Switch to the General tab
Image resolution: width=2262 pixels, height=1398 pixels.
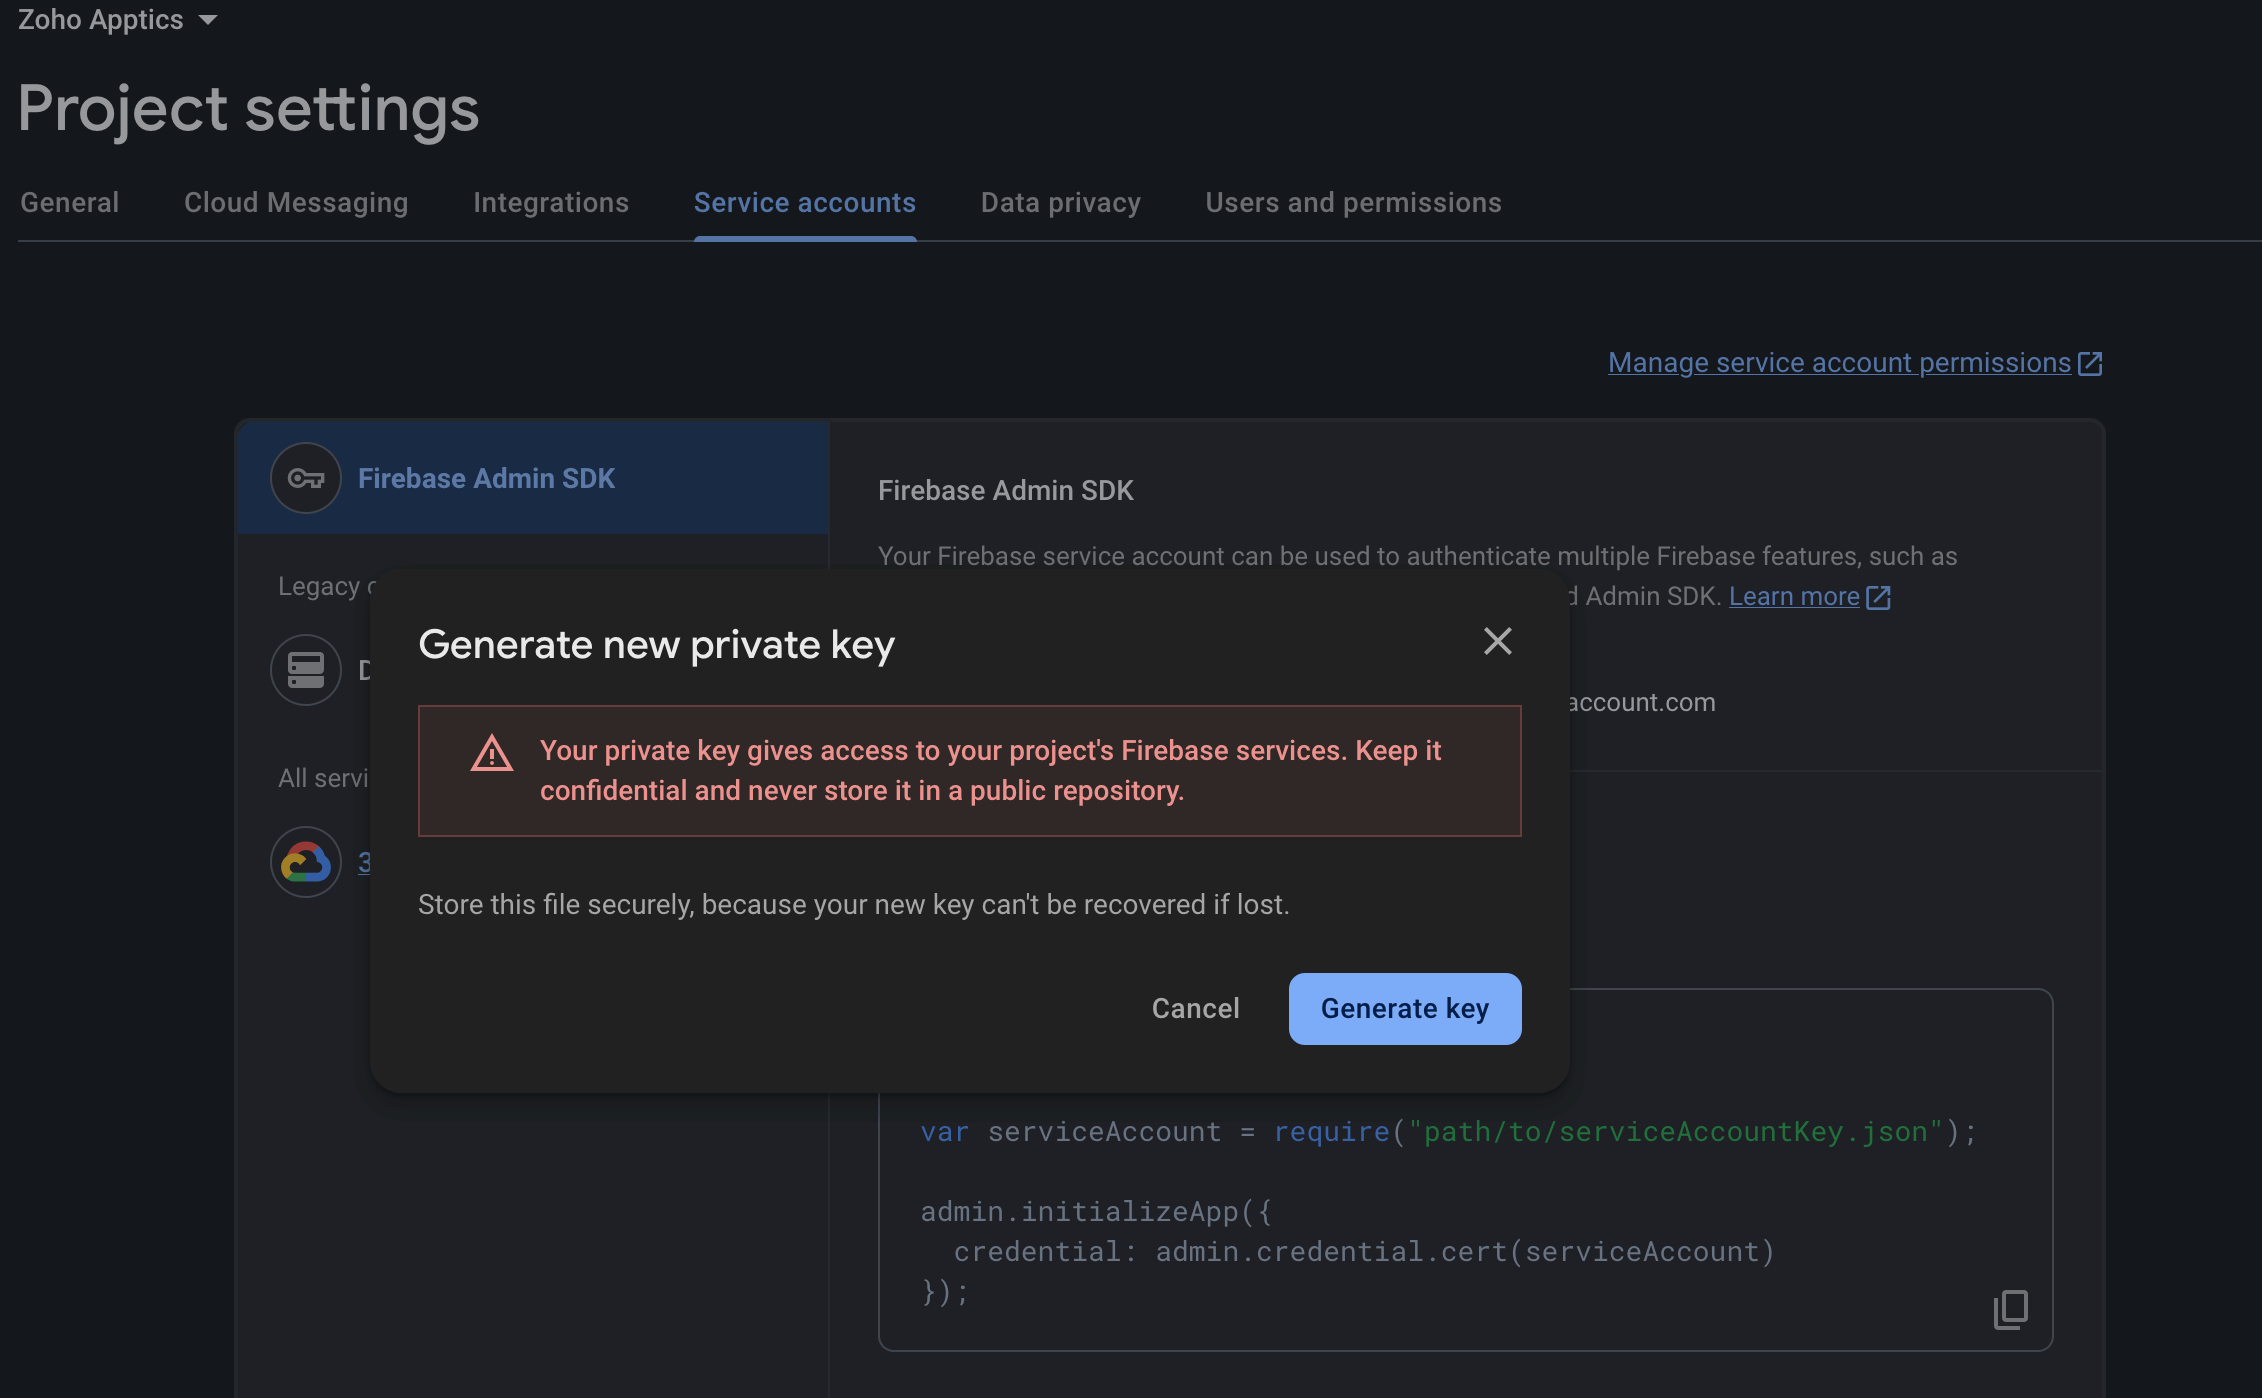pyautogui.click(x=70, y=203)
